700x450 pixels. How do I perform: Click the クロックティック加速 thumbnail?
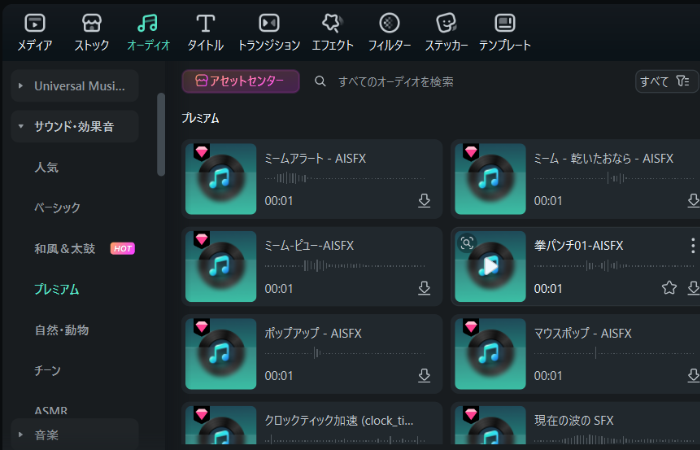[x=221, y=425]
